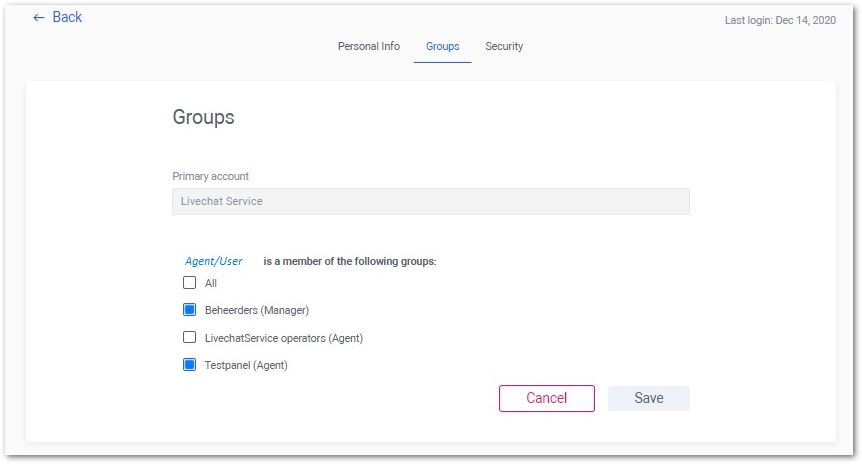The image size is (862, 464).
Task: Click the 'LivechatService operators (Agent)' label text
Action: pyautogui.click(x=284, y=338)
